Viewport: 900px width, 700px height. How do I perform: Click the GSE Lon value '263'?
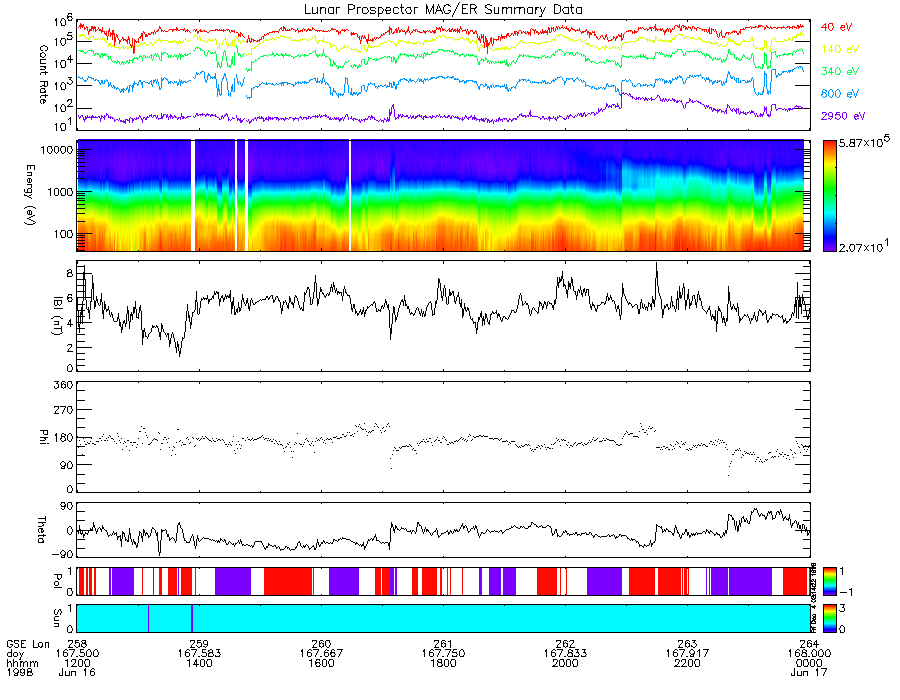687,644
